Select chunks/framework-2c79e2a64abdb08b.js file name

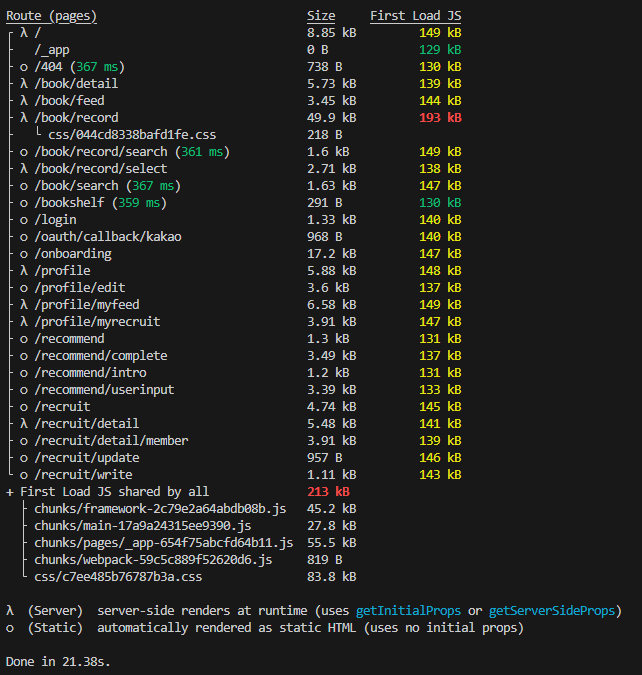pyautogui.click(x=160, y=509)
